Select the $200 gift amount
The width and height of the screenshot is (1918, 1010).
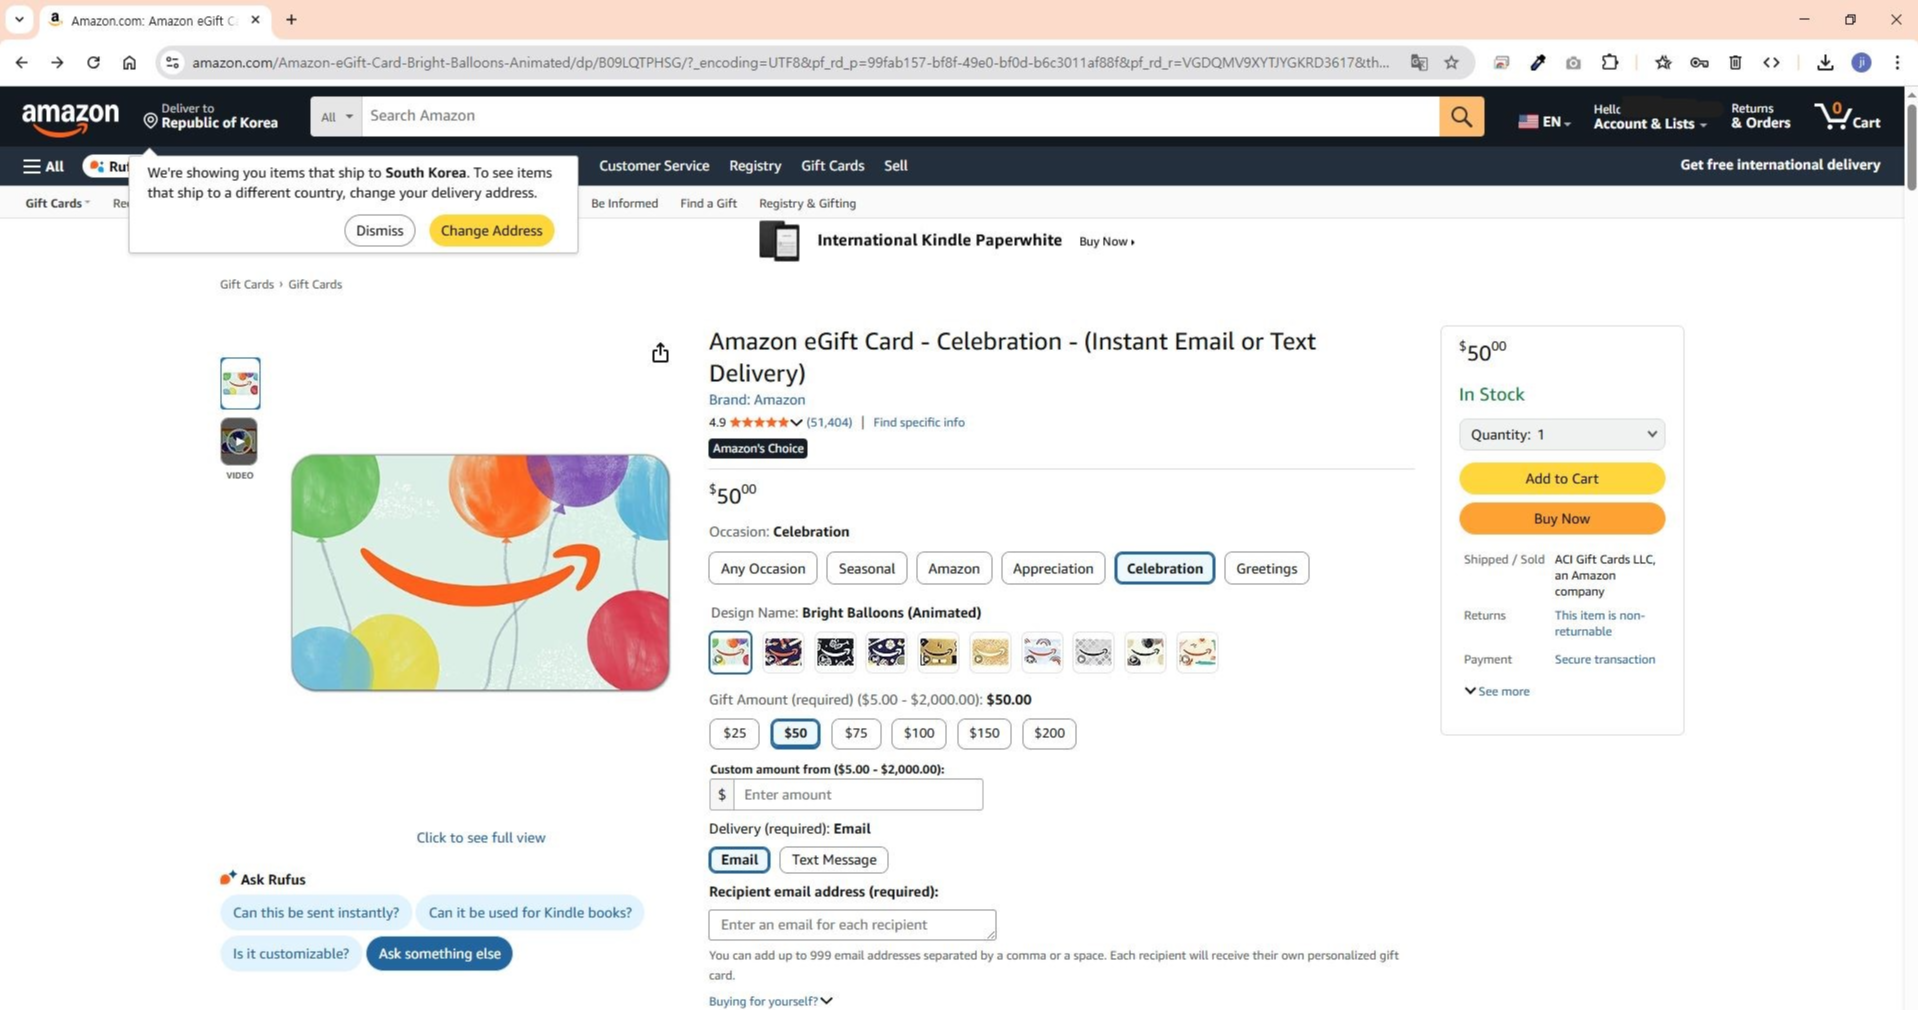point(1049,733)
